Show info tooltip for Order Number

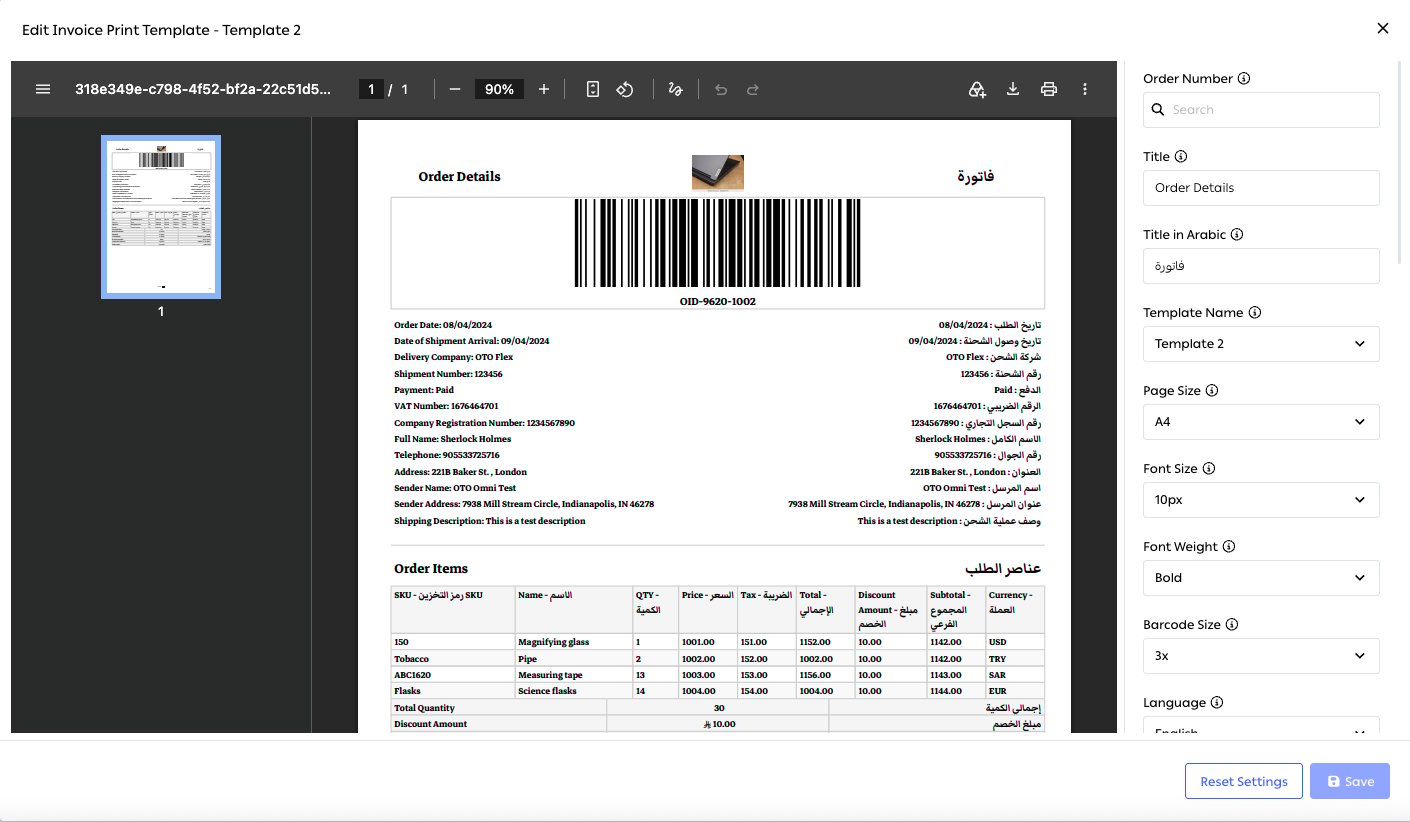(x=1244, y=78)
